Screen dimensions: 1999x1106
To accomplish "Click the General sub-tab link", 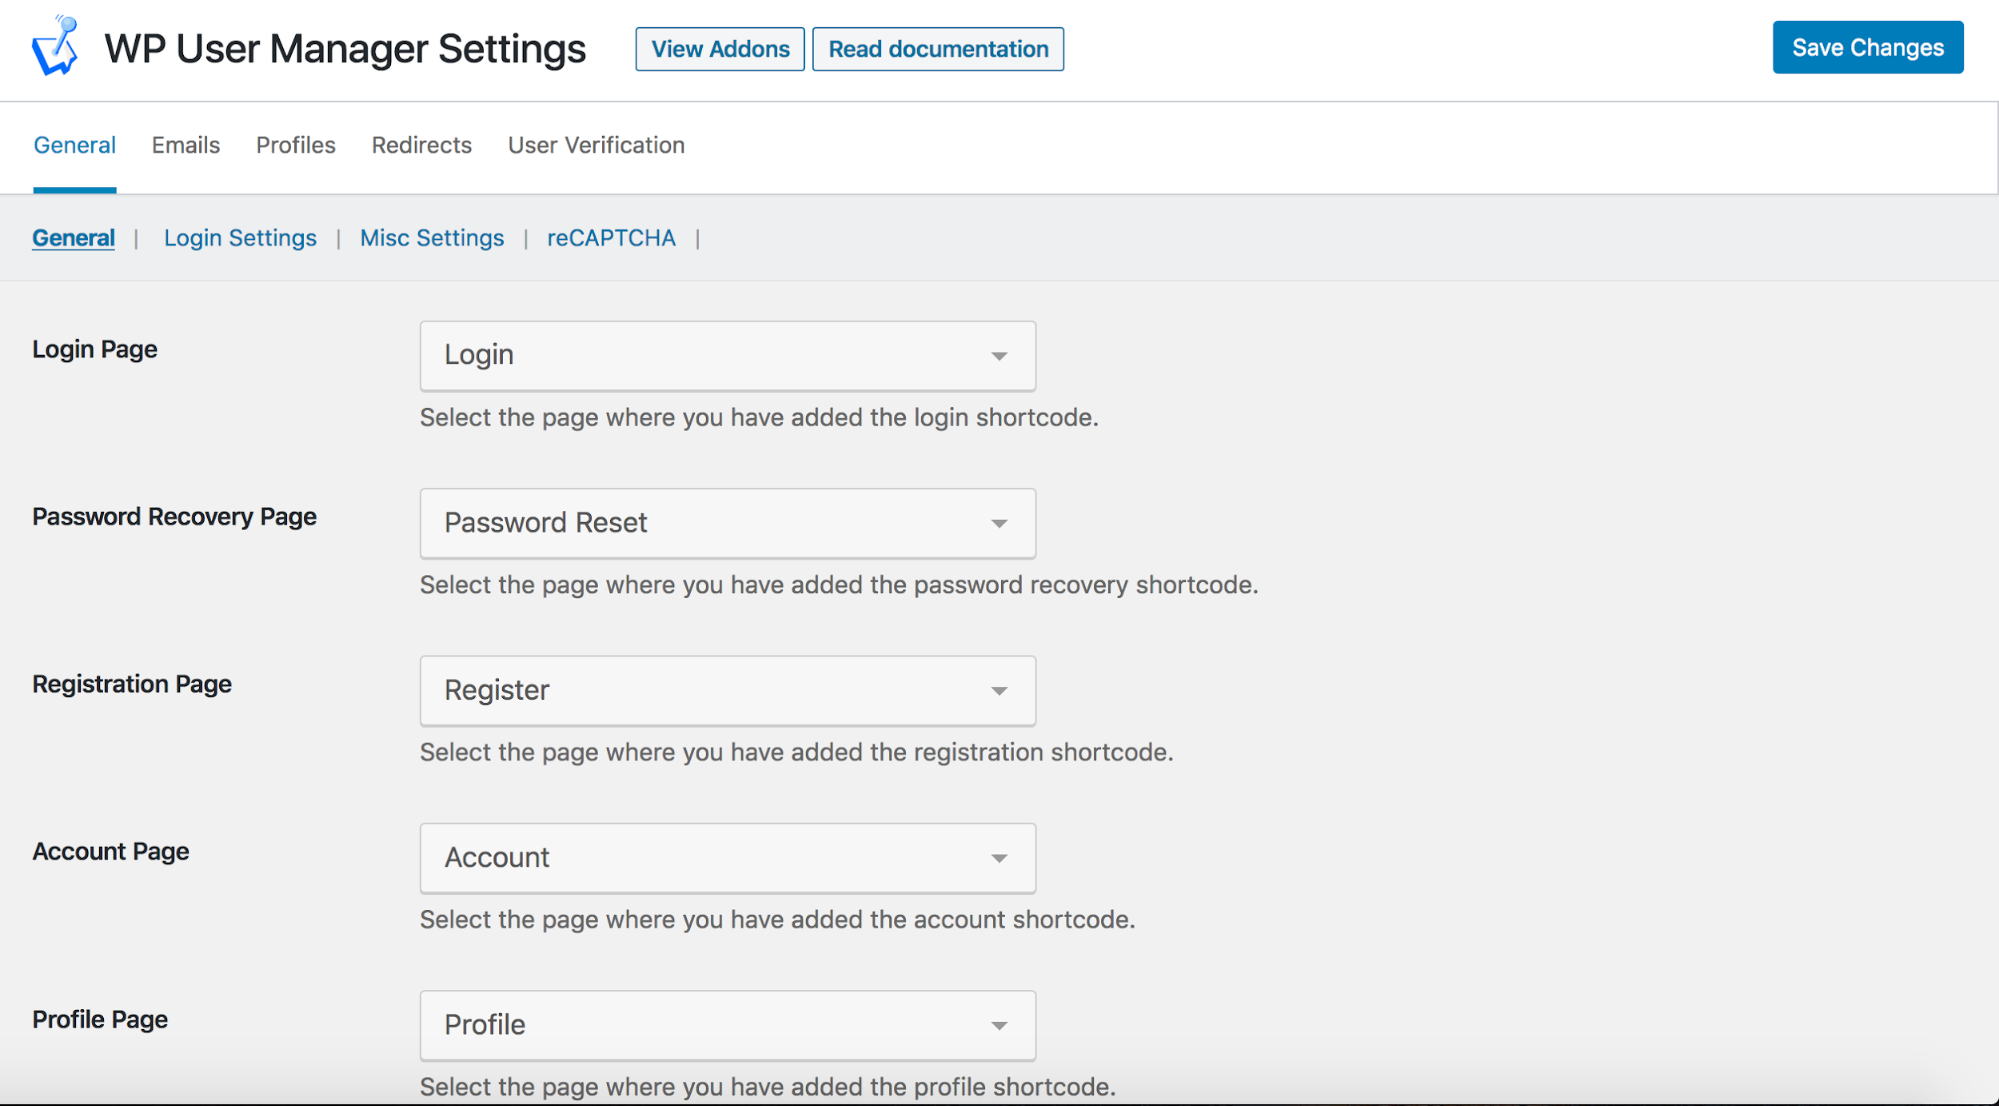I will [x=74, y=237].
